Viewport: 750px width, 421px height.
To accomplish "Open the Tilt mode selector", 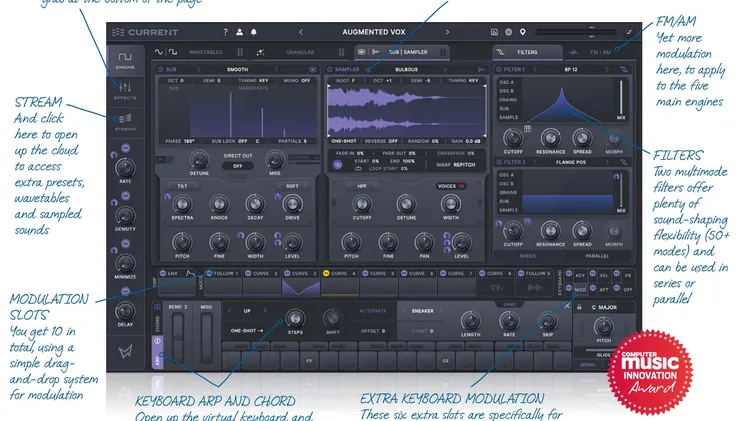I will [x=183, y=186].
